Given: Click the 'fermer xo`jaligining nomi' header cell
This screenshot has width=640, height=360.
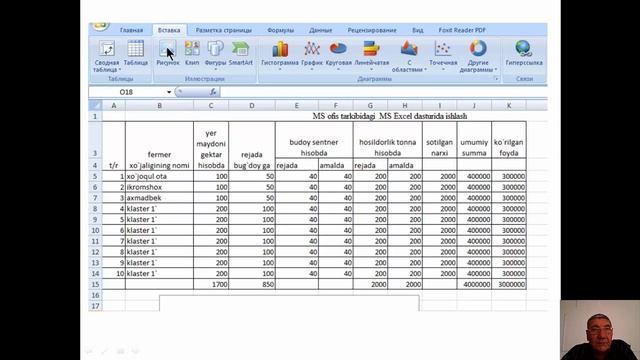Looking at the screenshot, I should pyautogui.click(x=159, y=146).
